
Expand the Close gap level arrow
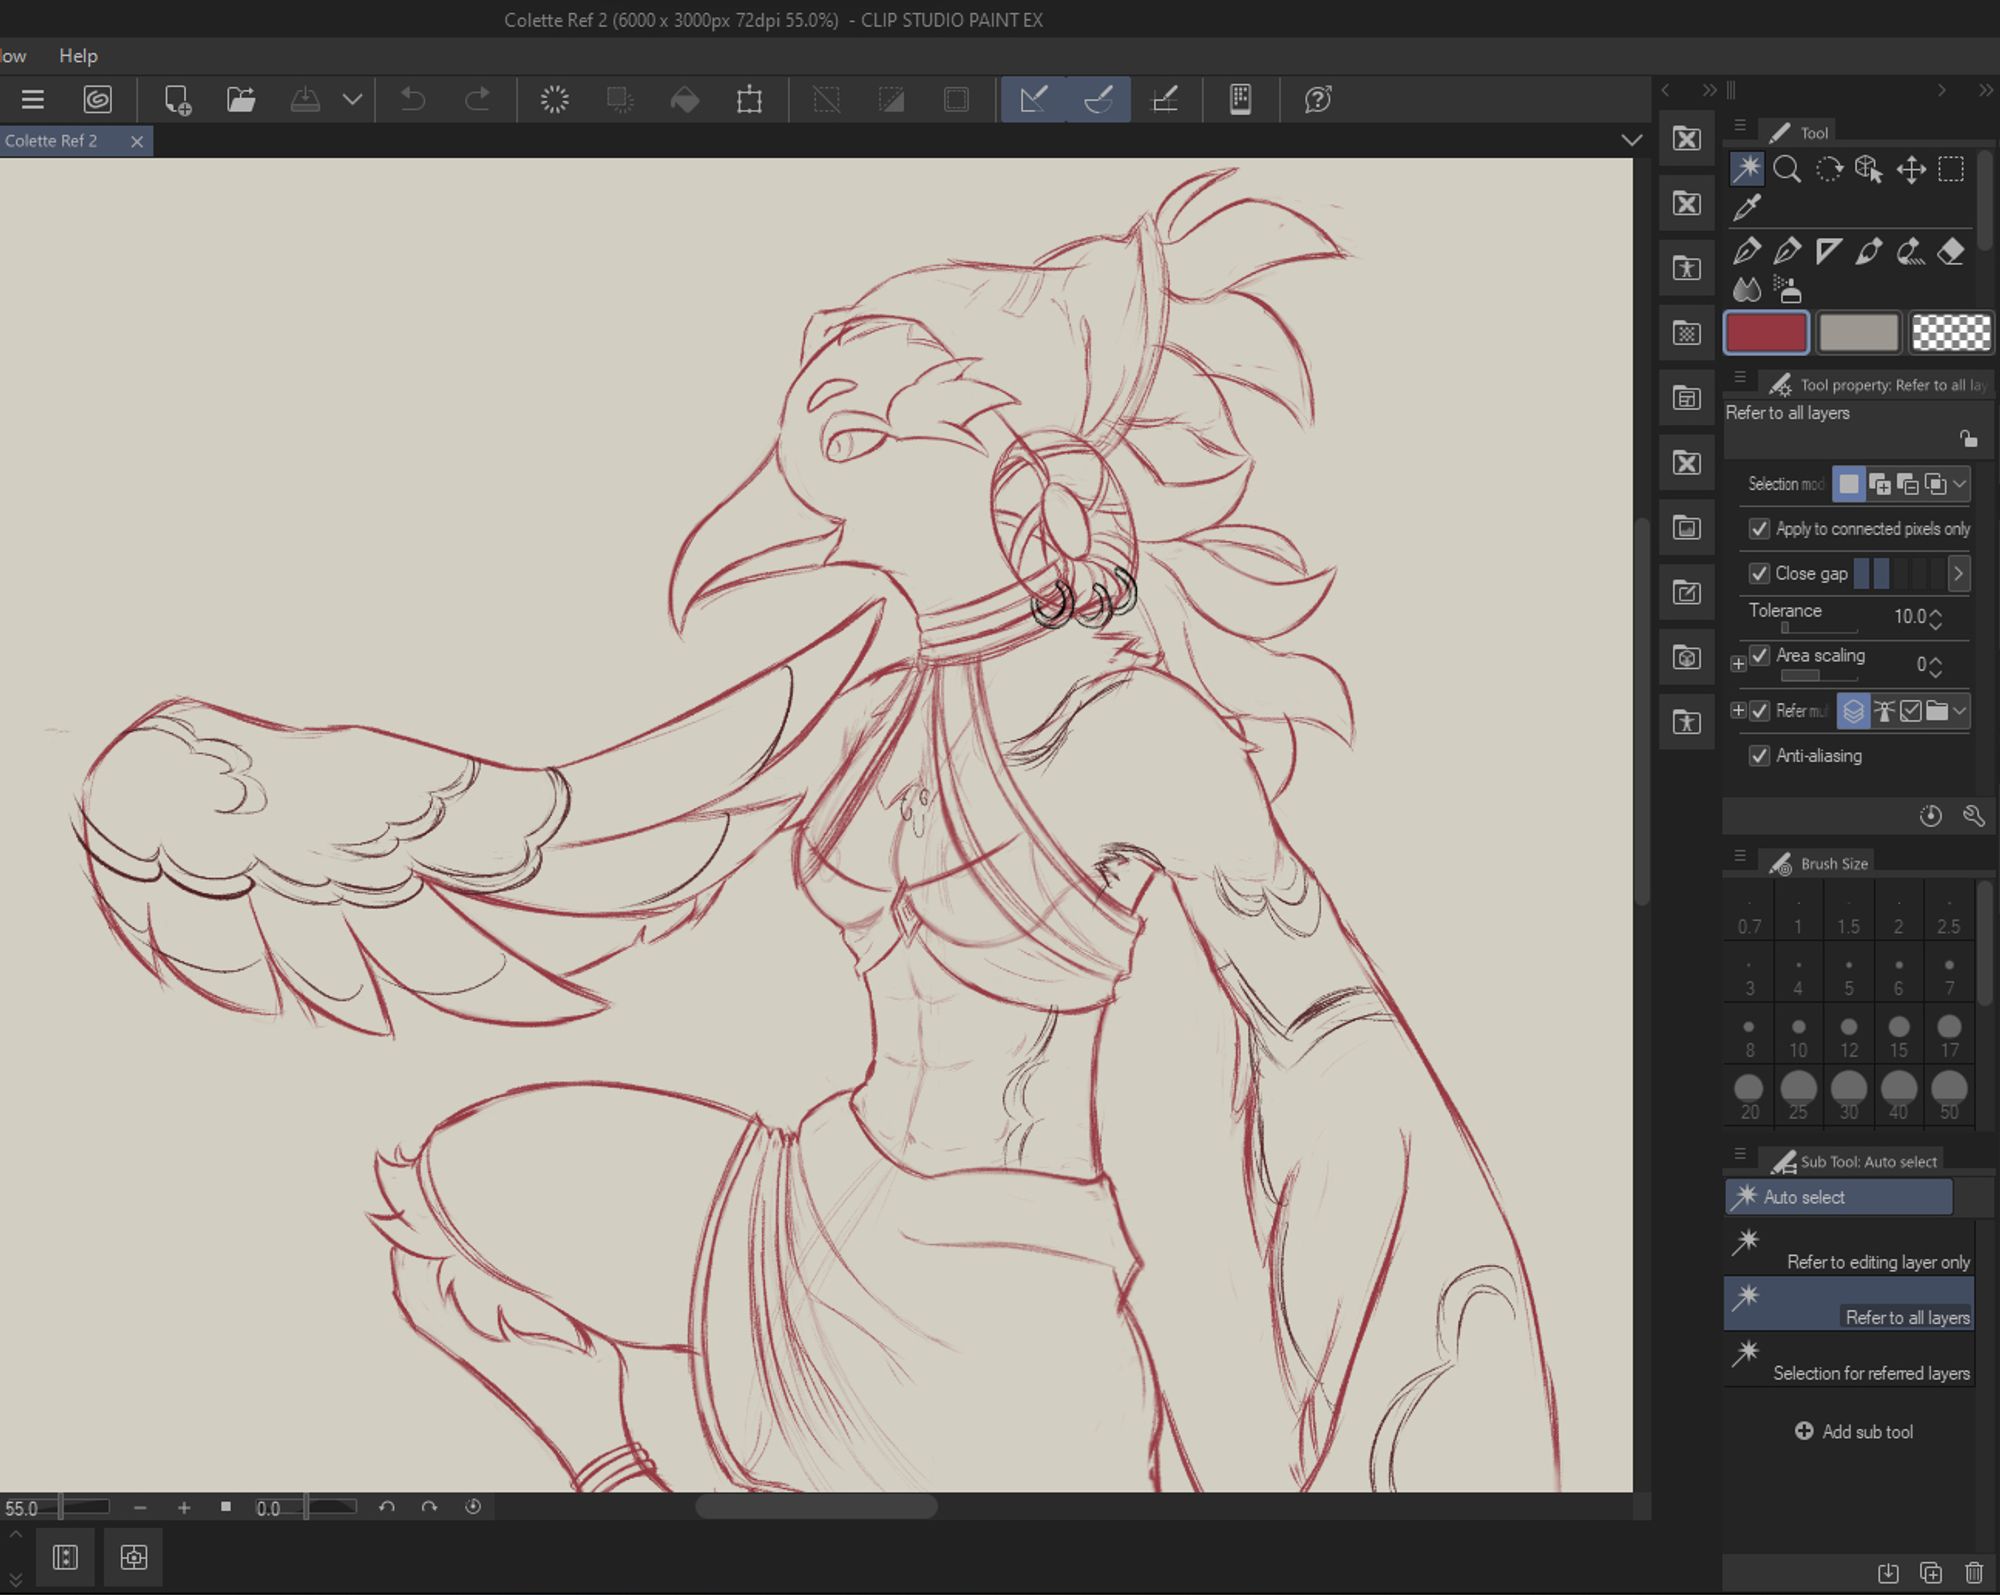1958,573
